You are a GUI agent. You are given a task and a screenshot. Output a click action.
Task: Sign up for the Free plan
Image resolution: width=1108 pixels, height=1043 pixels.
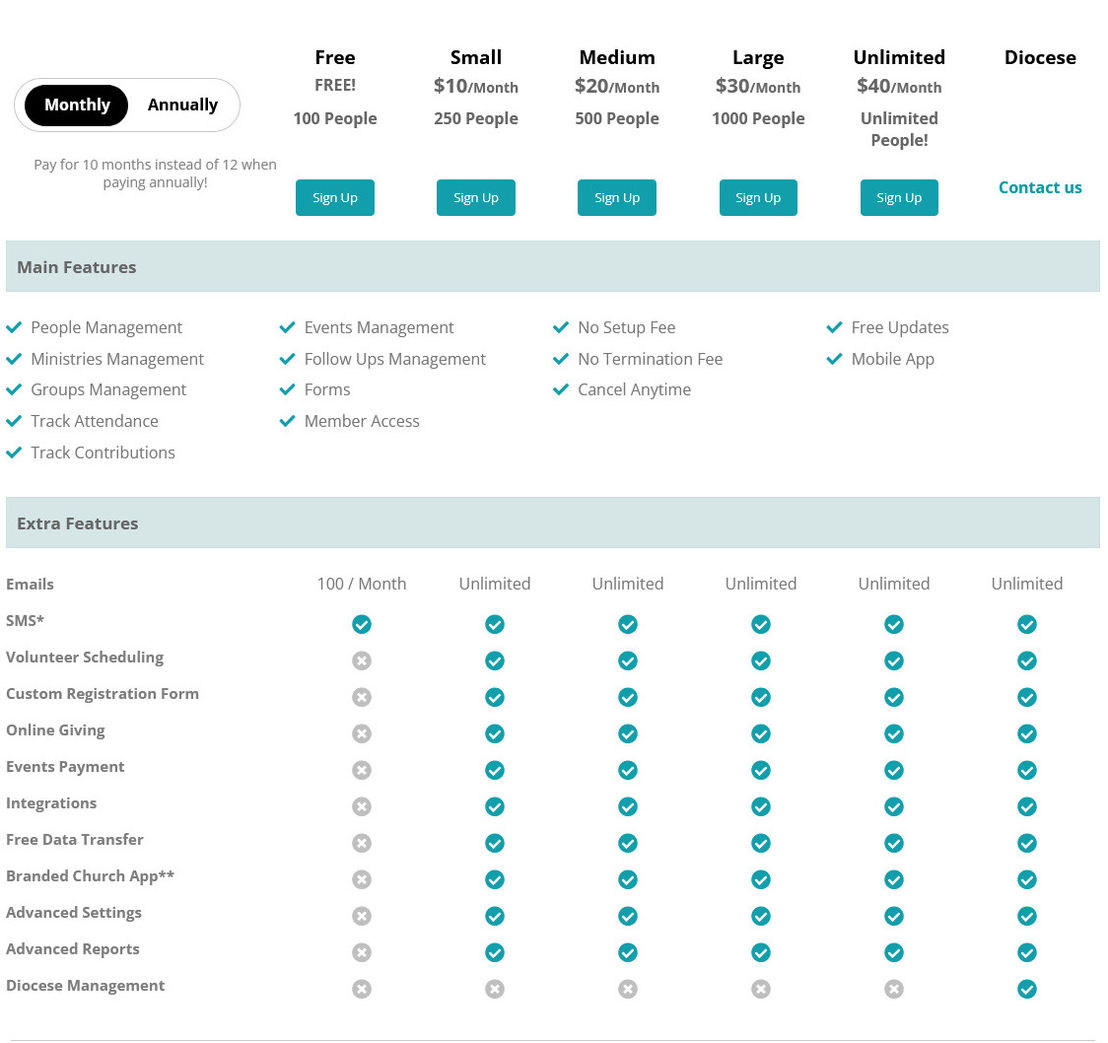tap(335, 198)
